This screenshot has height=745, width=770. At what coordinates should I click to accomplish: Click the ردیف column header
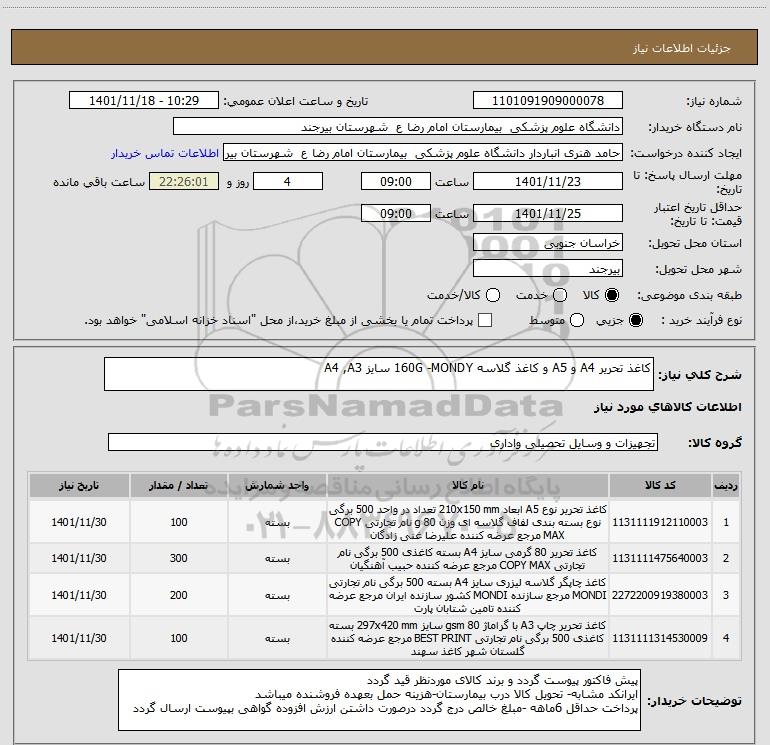click(x=726, y=486)
